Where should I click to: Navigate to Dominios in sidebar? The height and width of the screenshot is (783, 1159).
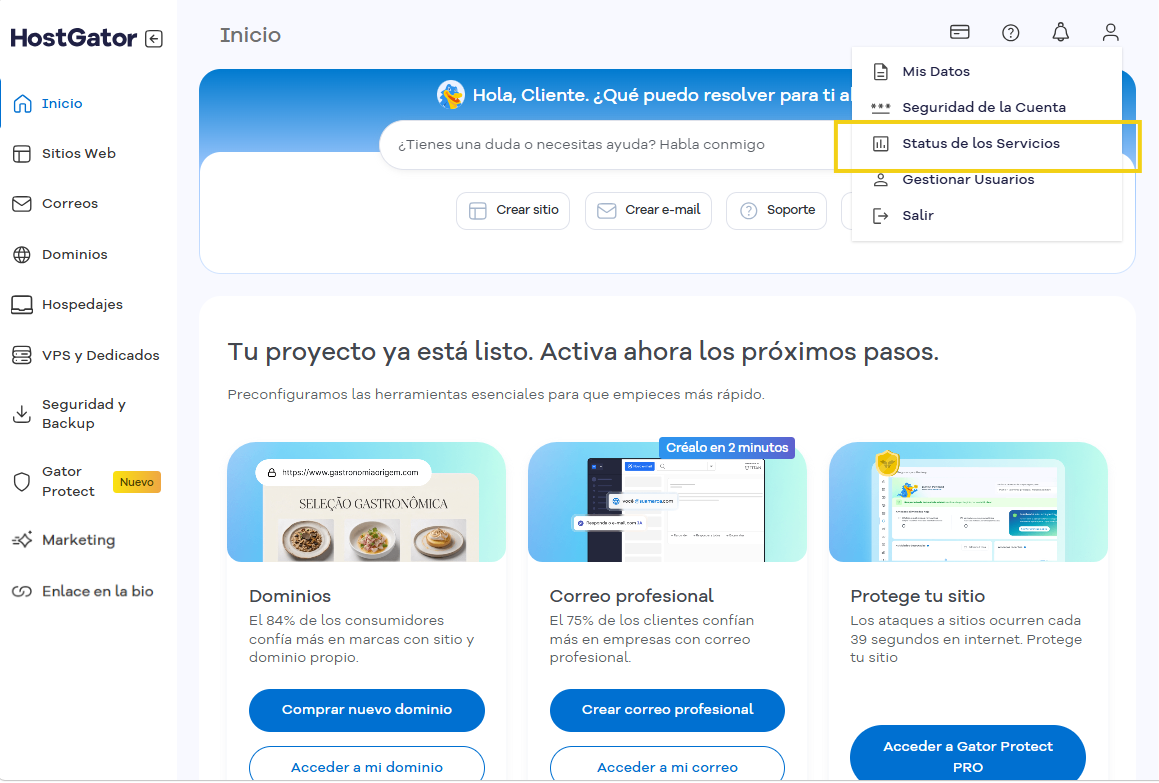tap(75, 254)
